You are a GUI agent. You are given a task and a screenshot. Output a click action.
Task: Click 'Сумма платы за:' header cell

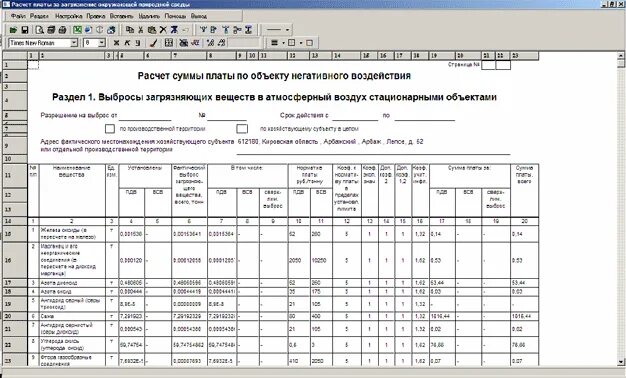click(x=470, y=176)
